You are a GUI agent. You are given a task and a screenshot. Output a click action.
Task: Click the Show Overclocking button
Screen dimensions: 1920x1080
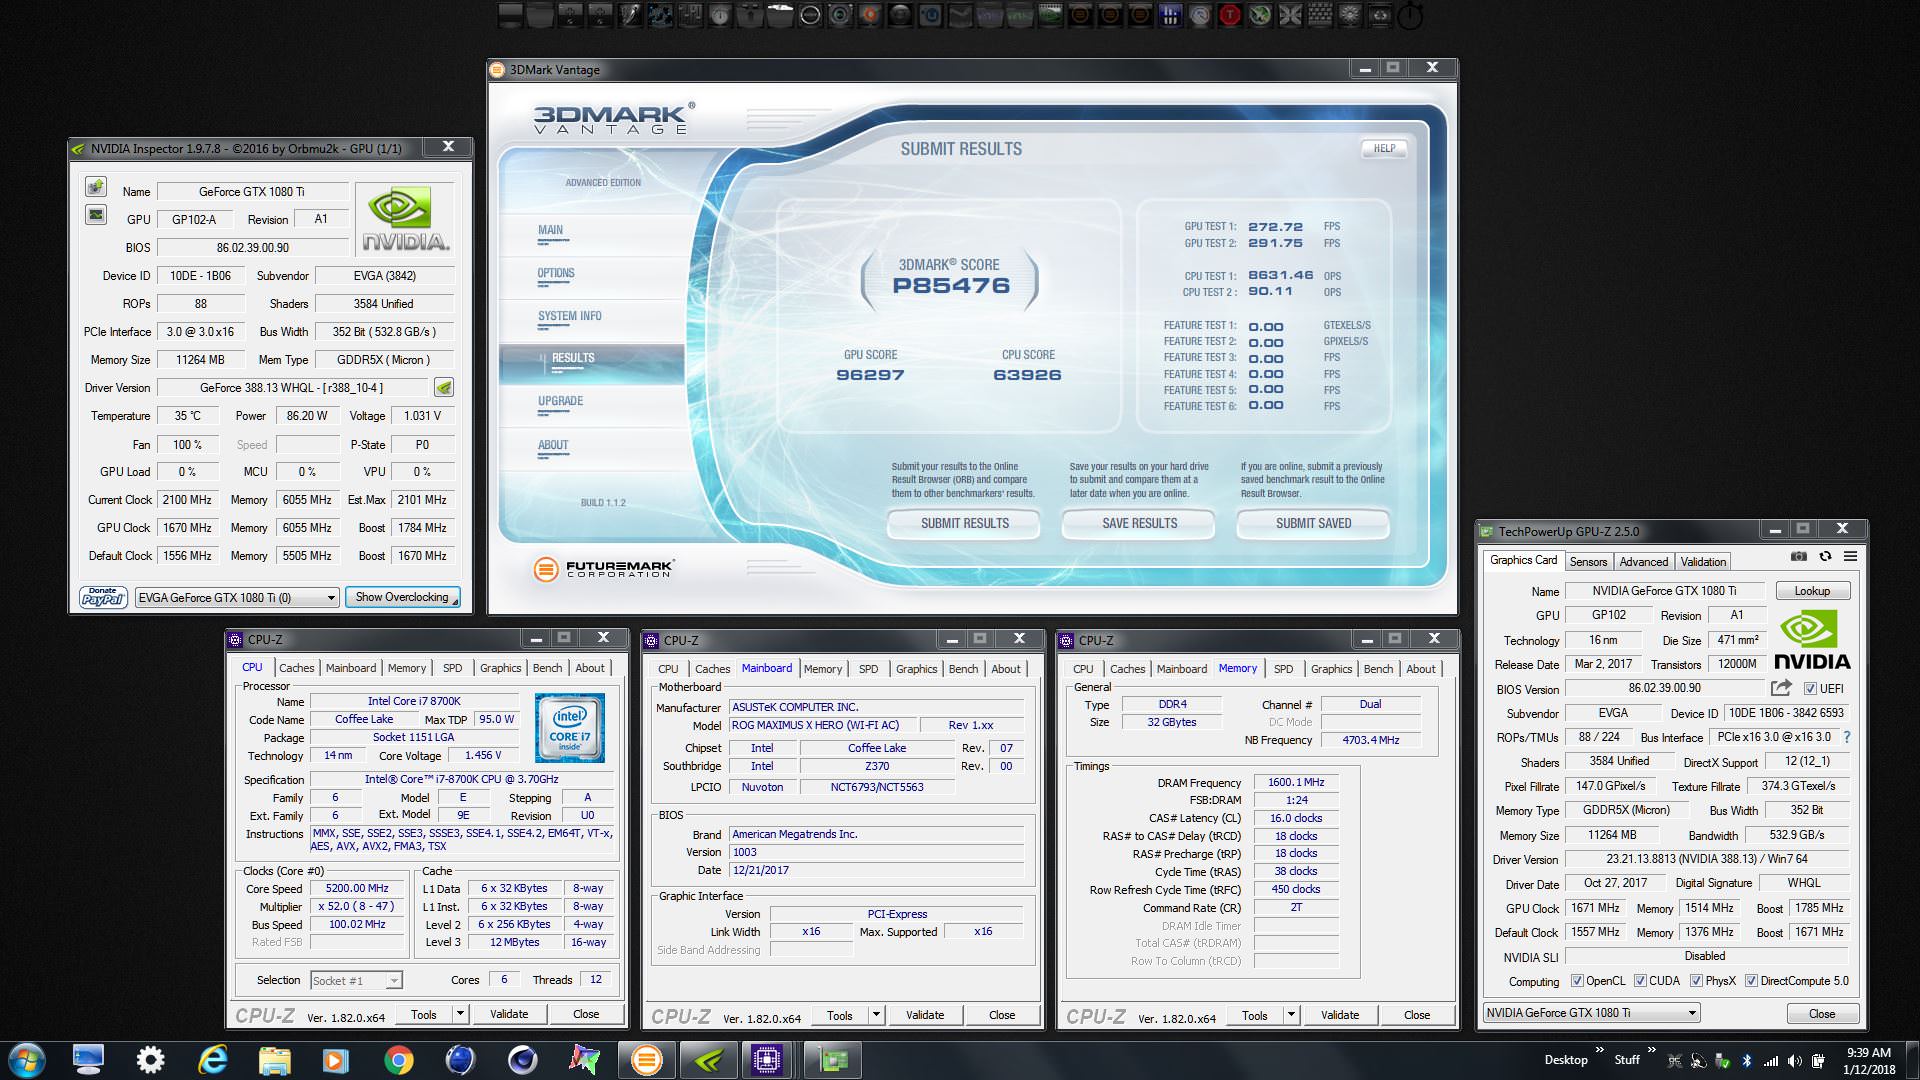[x=402, y=597]
